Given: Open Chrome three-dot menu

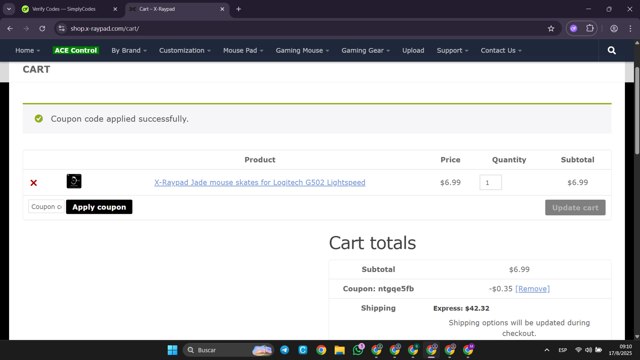Looking at the screenshot, I should [630, 29].
